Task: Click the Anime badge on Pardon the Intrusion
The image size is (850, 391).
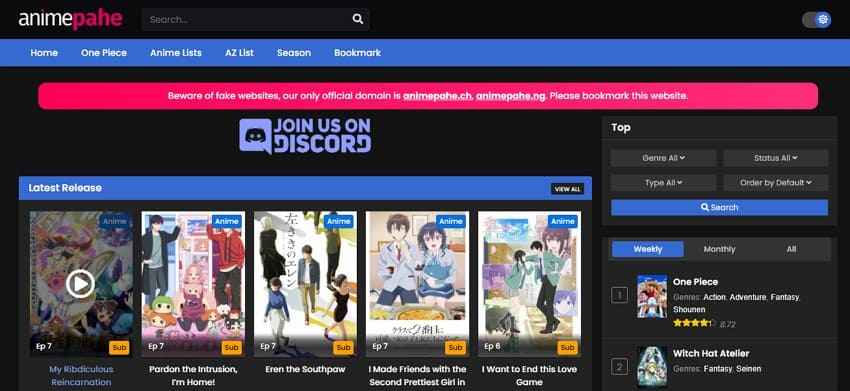Action: (x=227, y=221)
